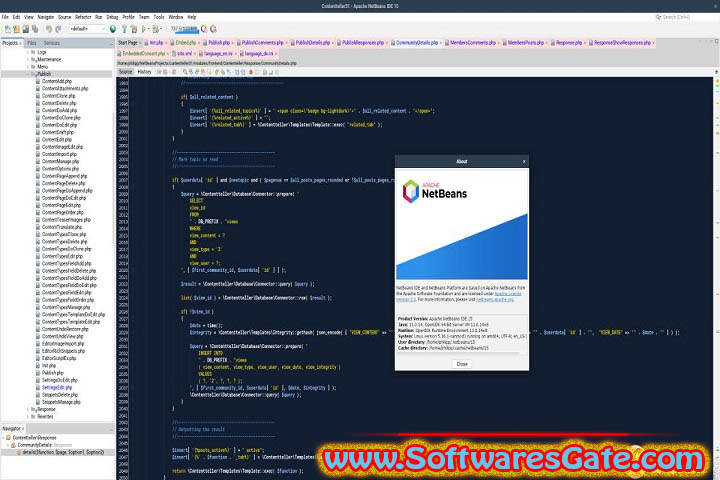
Task: Expand the Logs folder in Projects tree
Action: coord(28,52)
